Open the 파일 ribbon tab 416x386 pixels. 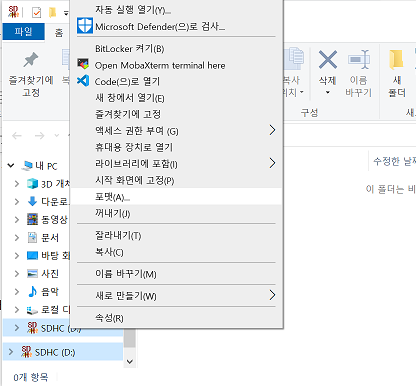coord(23,32)
